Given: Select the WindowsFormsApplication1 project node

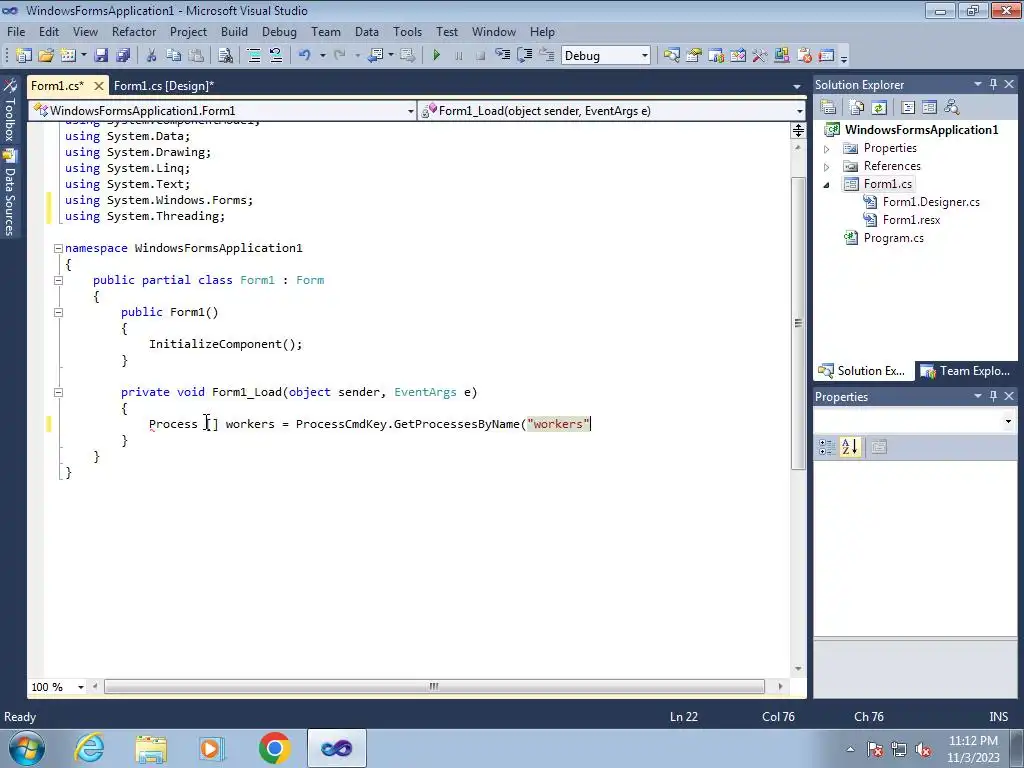Looking at the screenshot, I should [921, 129].
